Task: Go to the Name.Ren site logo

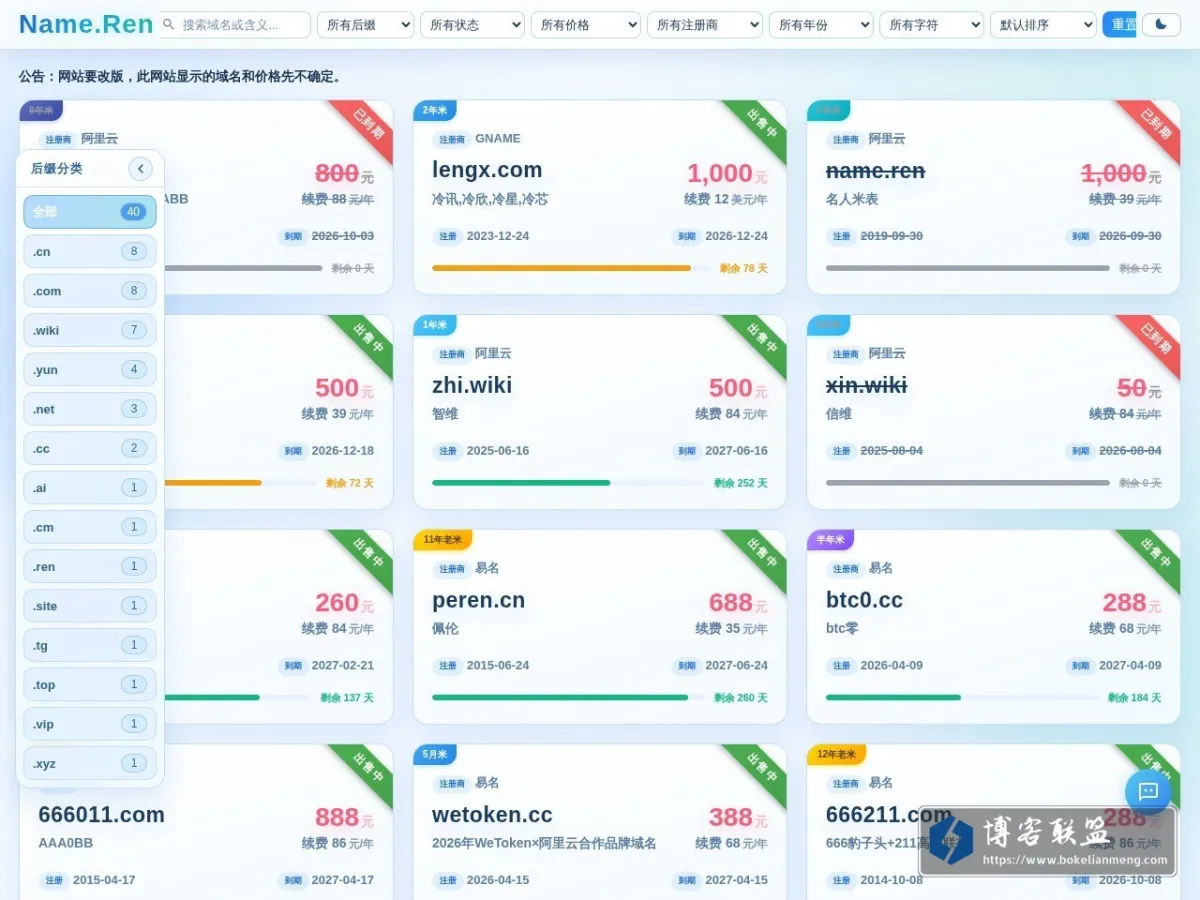Action: pyautogui.click(x=86, y=24)
